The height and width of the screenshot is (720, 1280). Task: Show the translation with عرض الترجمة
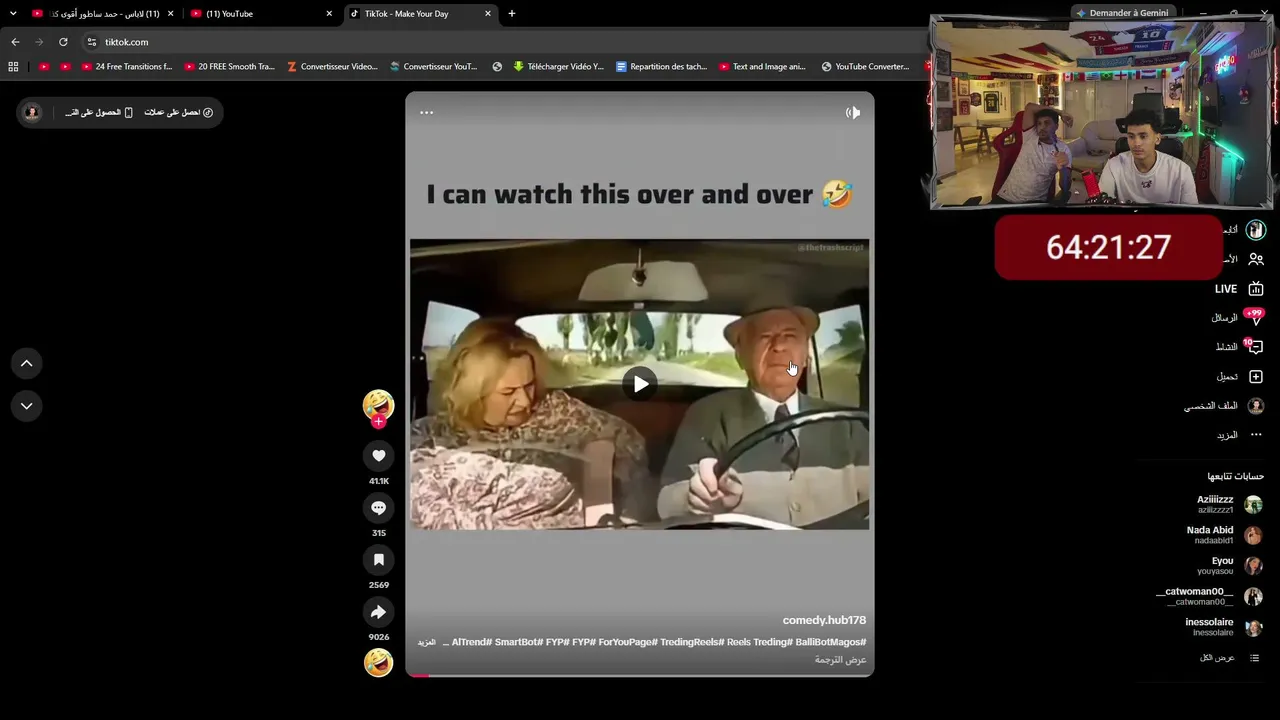tap(840, 660)
